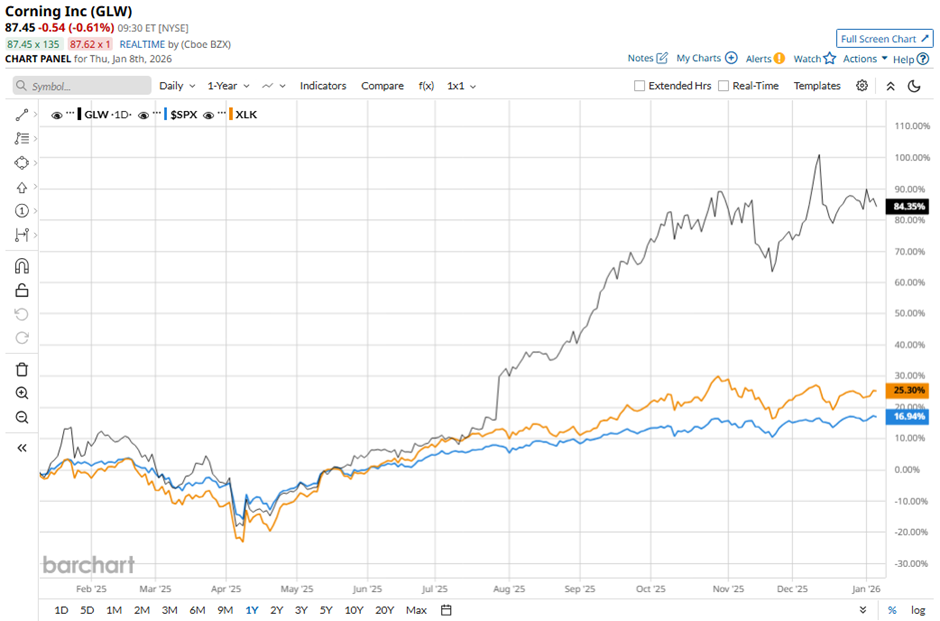Click the orange XLK color swatch
This screenshot has height=621, width=940.
coord(231,114)
